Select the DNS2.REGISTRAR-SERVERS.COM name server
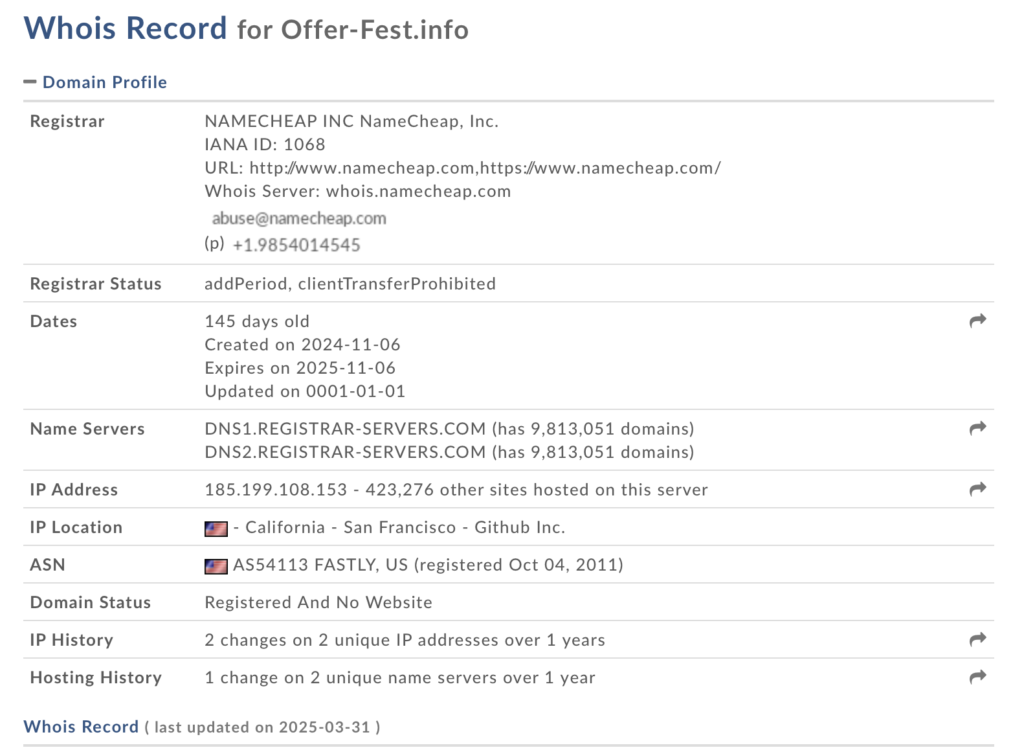This screenshot has height=750, width=1024. pyautogui.click(x=346, y=452)
